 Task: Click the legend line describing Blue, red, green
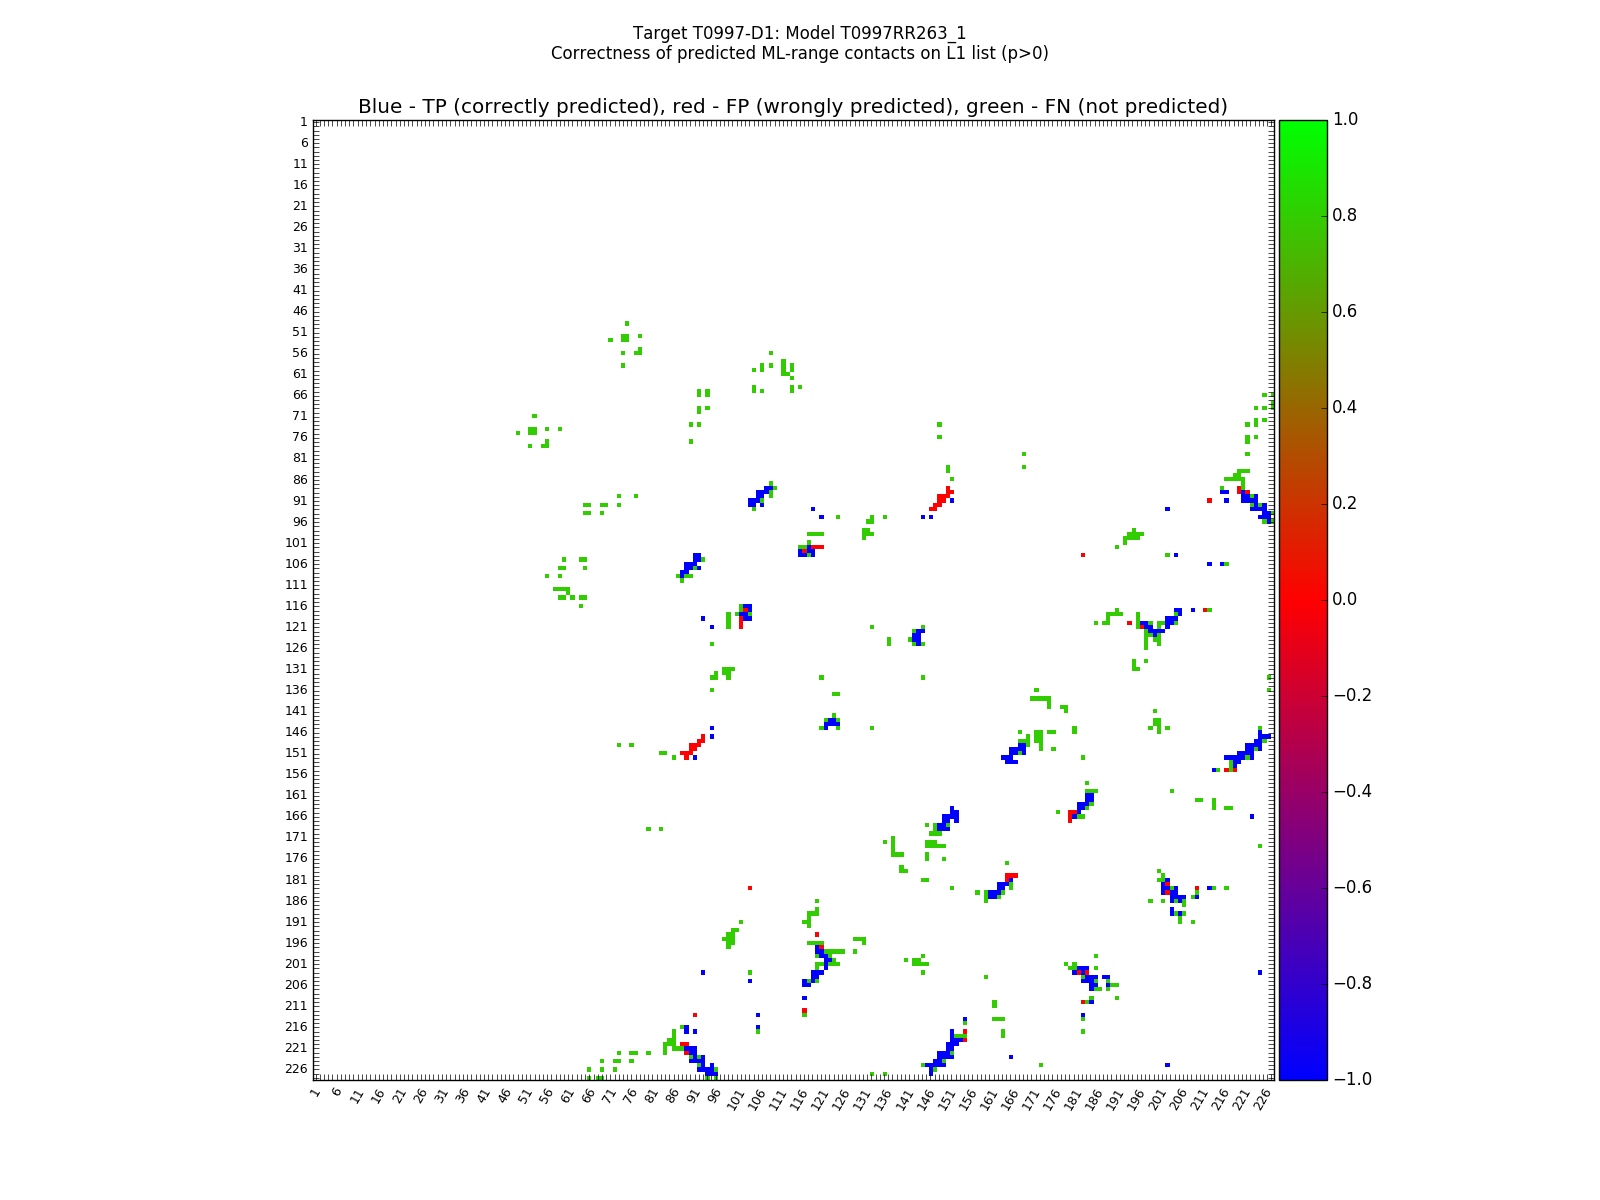click(x=792, y=107)
